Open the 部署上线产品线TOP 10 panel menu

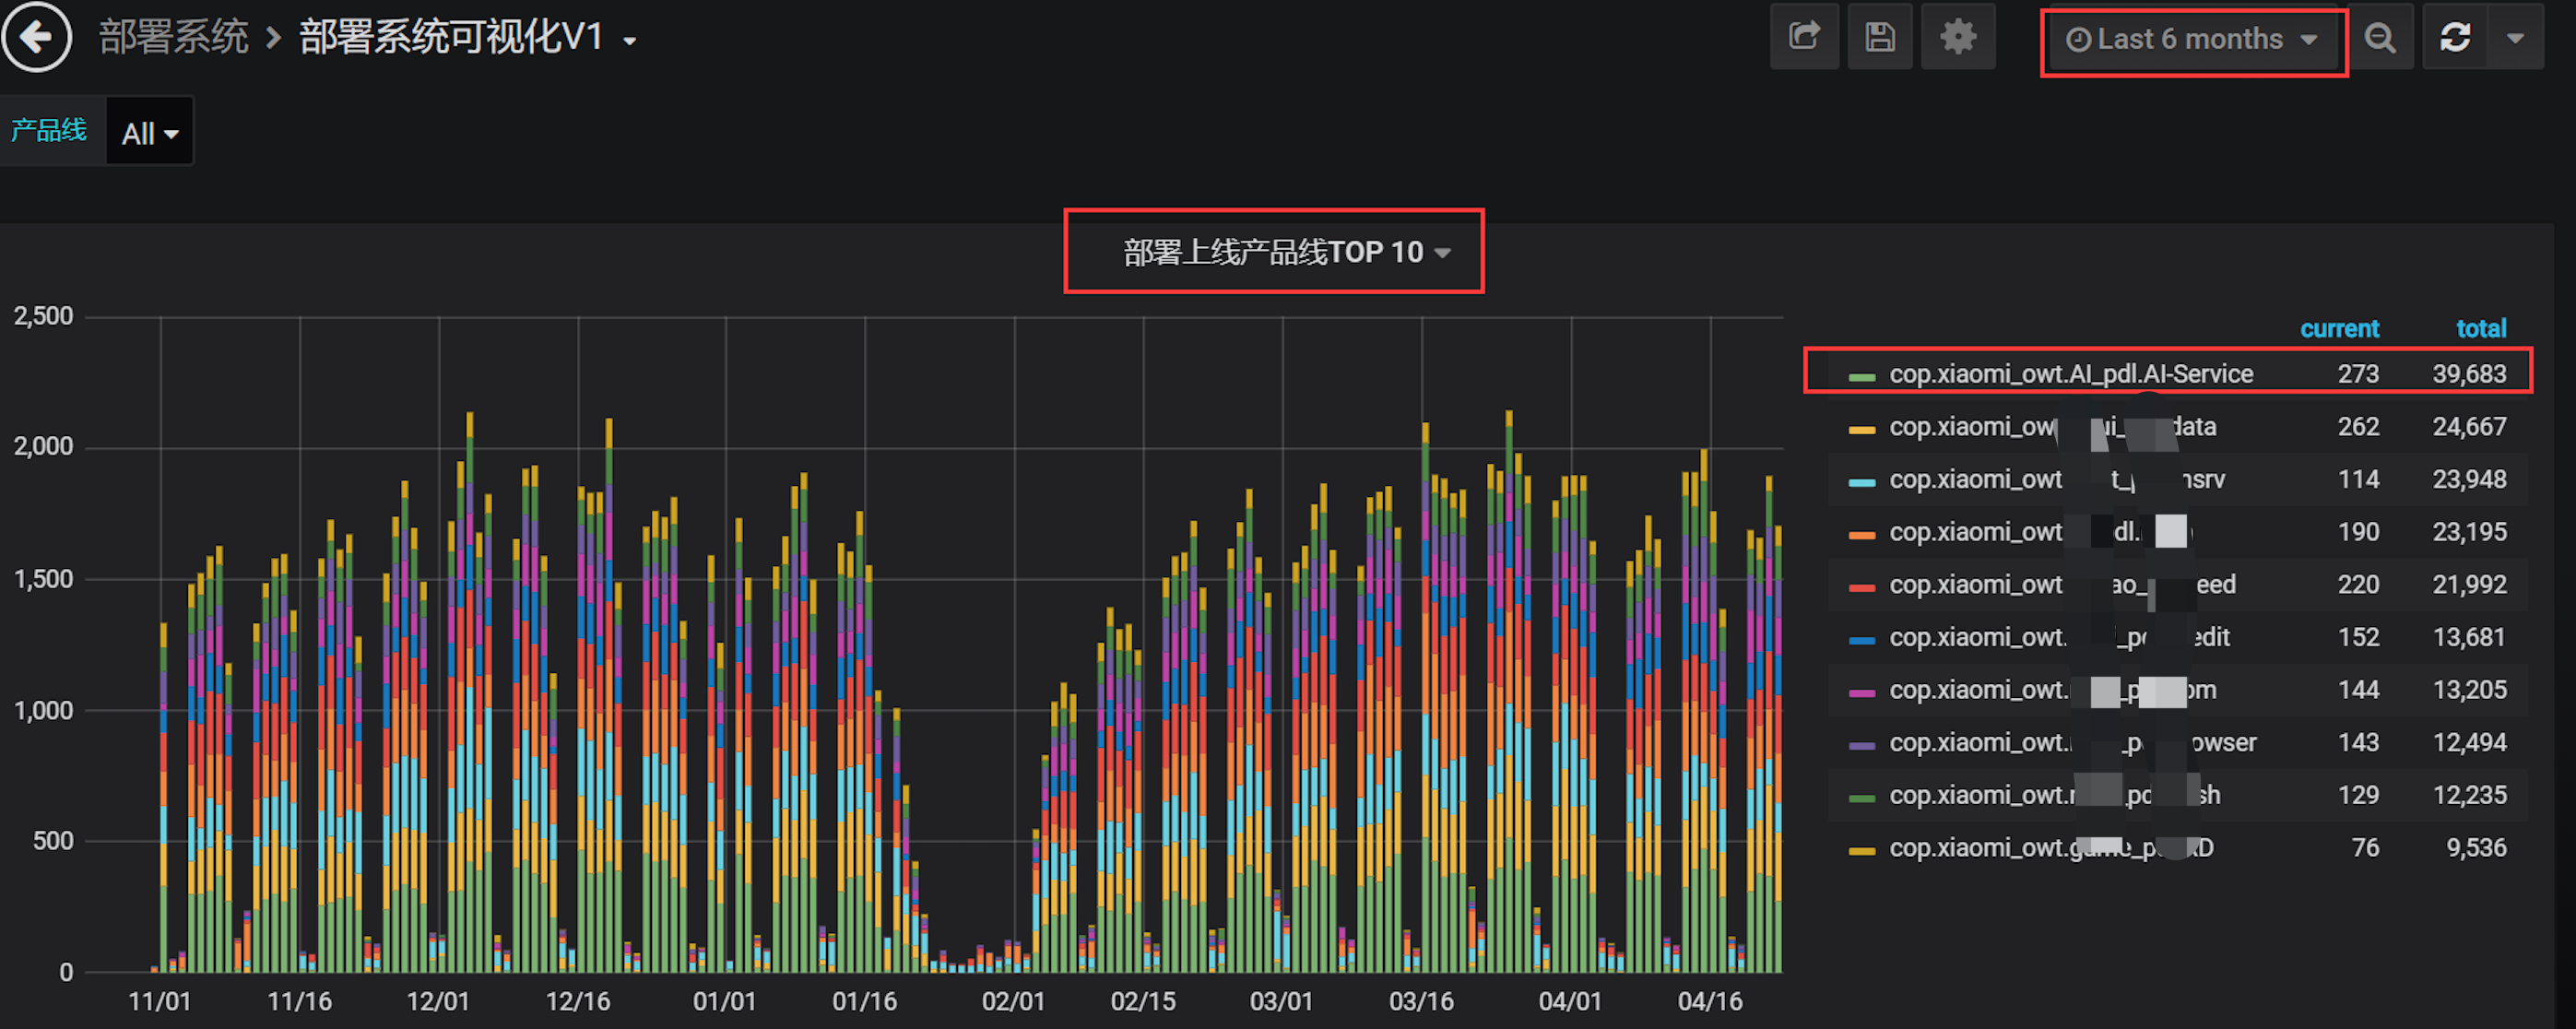(x=1286, y=252)
